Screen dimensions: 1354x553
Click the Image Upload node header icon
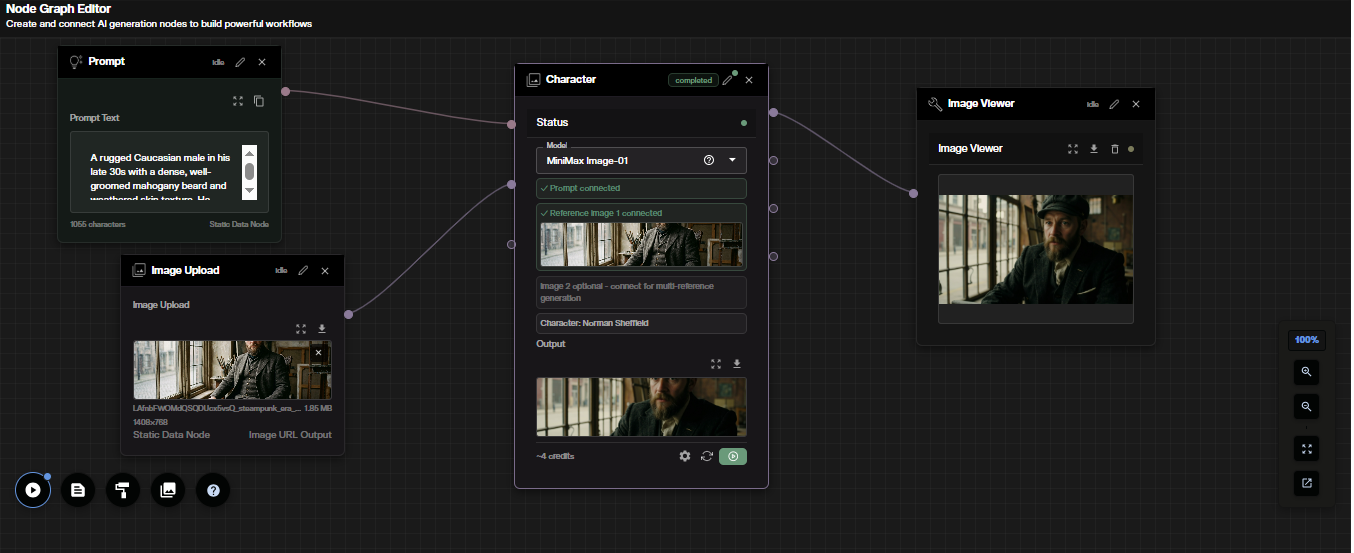(139, 270)
